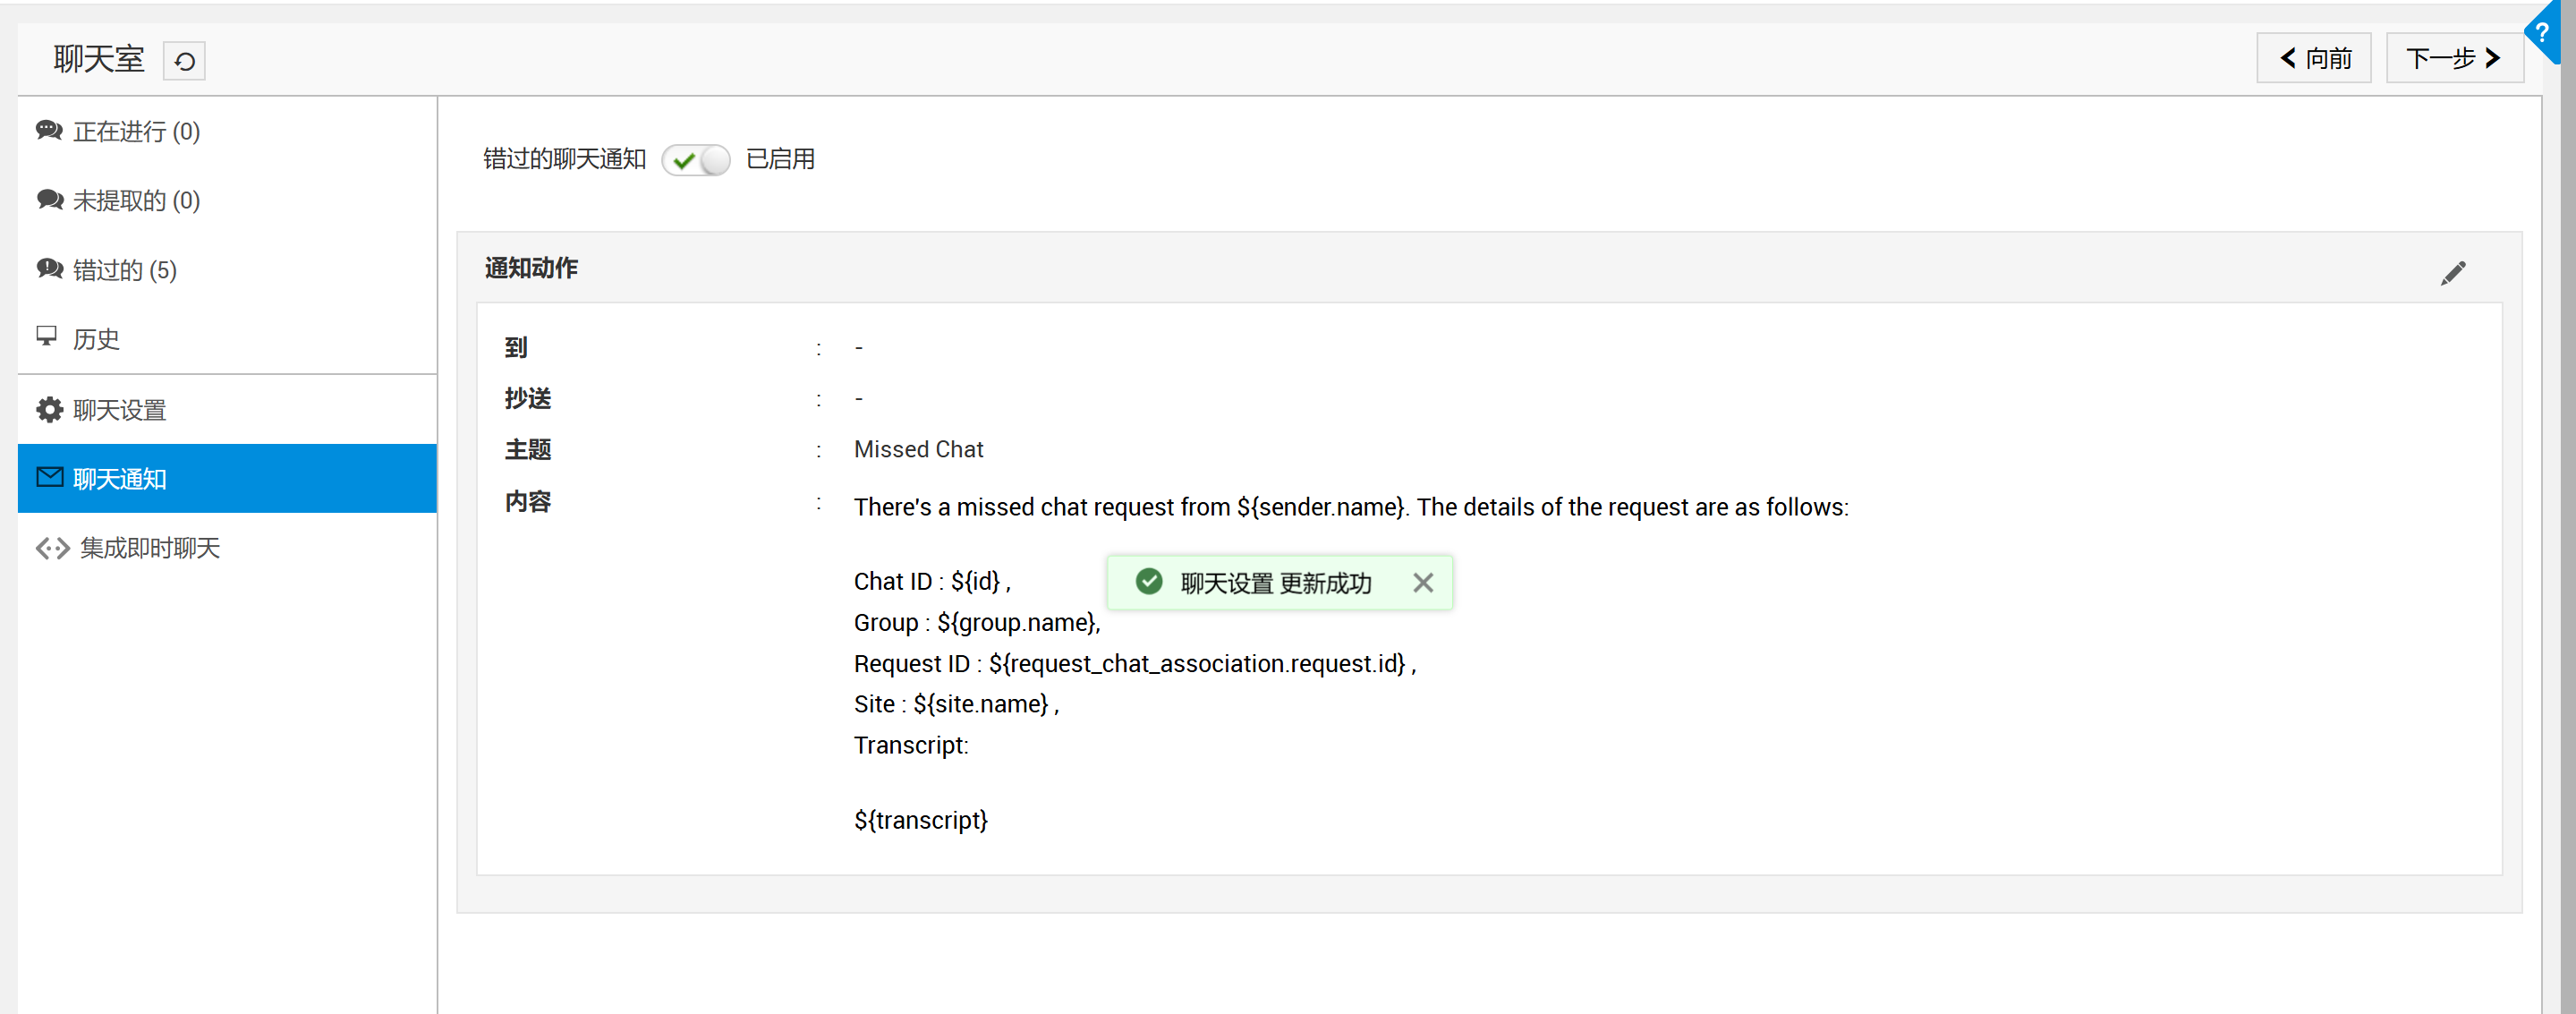Disable the 错过的聊天通知 toggle switch
The image size is (2576, 1014).
pos(696,160)
